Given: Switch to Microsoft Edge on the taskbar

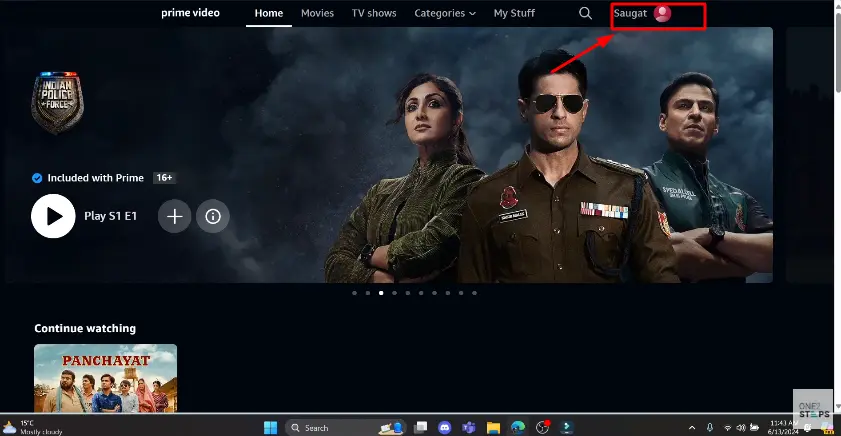Looking at the screenshot, I should (x=518, y=427).
